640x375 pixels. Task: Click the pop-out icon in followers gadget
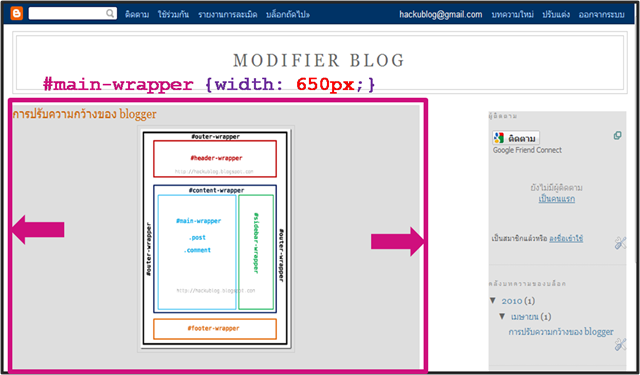[618, 135]
